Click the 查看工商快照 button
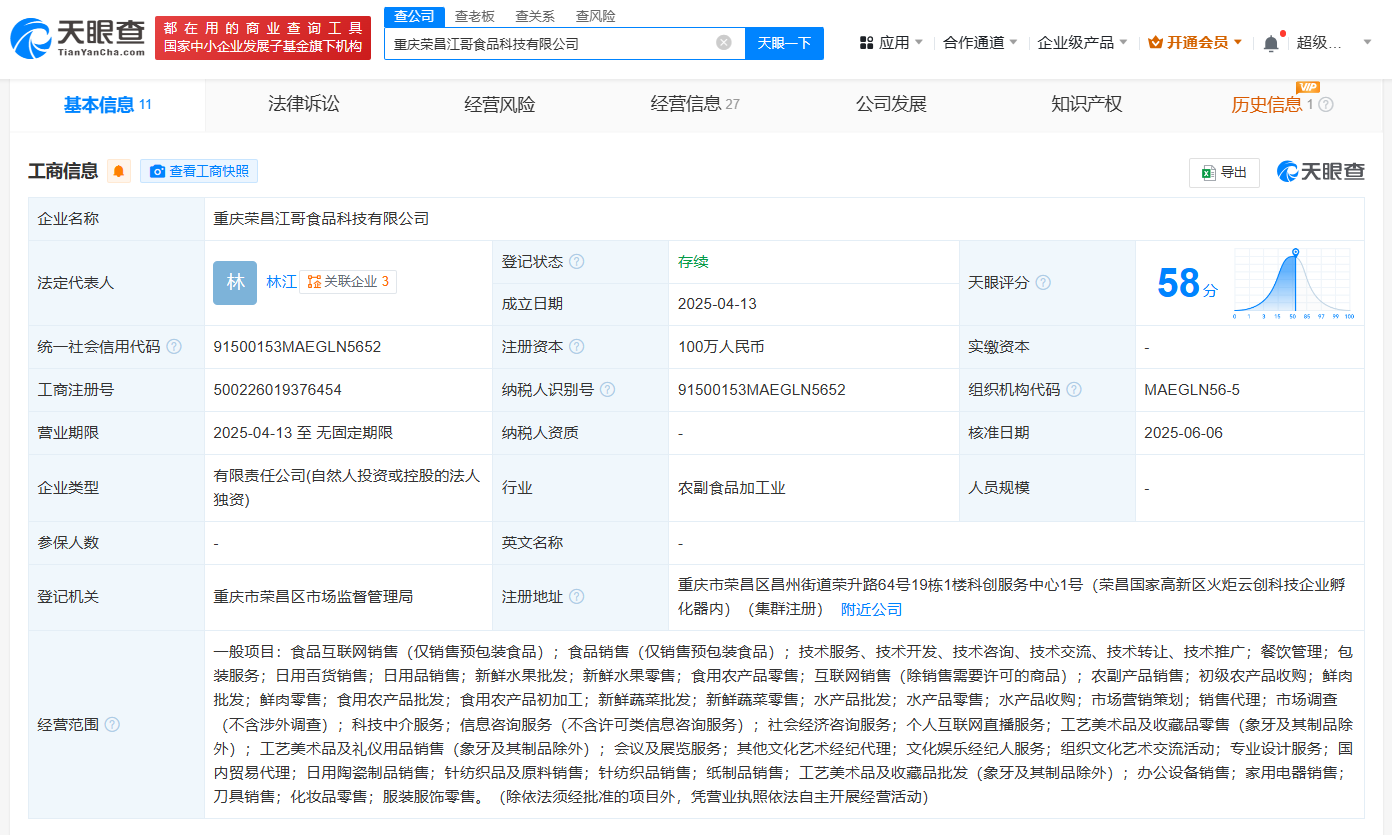The width and height of the screenshot is (1392, 835). [199, 171]
